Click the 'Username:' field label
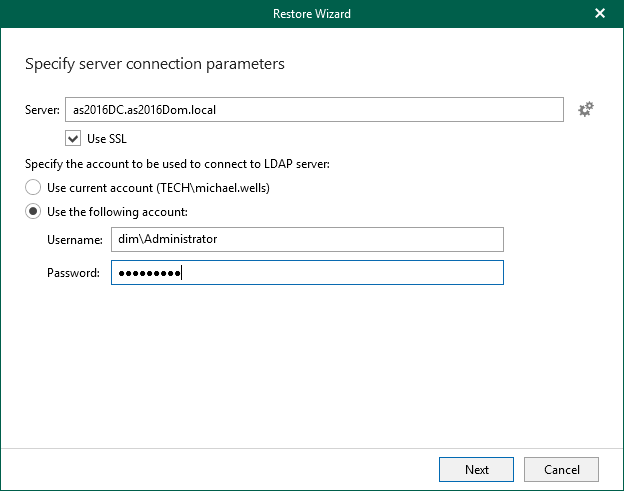The width and height of the screenshot is (624, 491). pos(74,239)
